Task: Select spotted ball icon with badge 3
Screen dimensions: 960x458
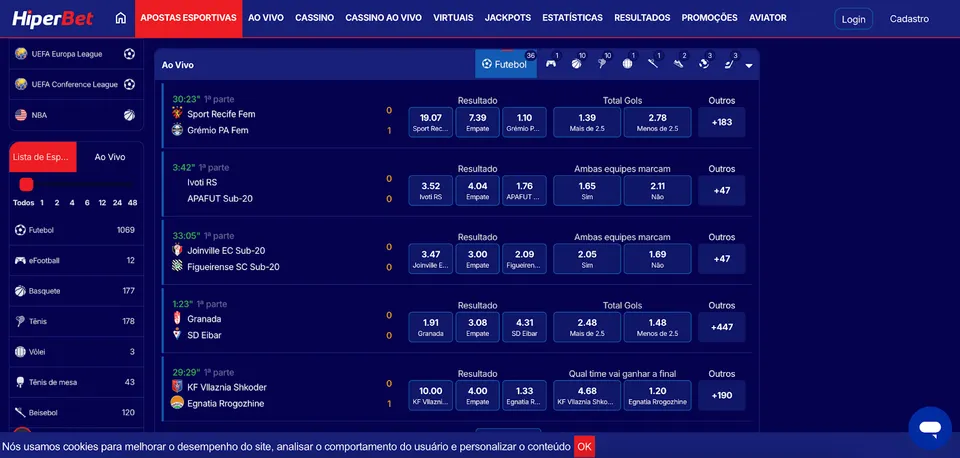Action: 704,64
